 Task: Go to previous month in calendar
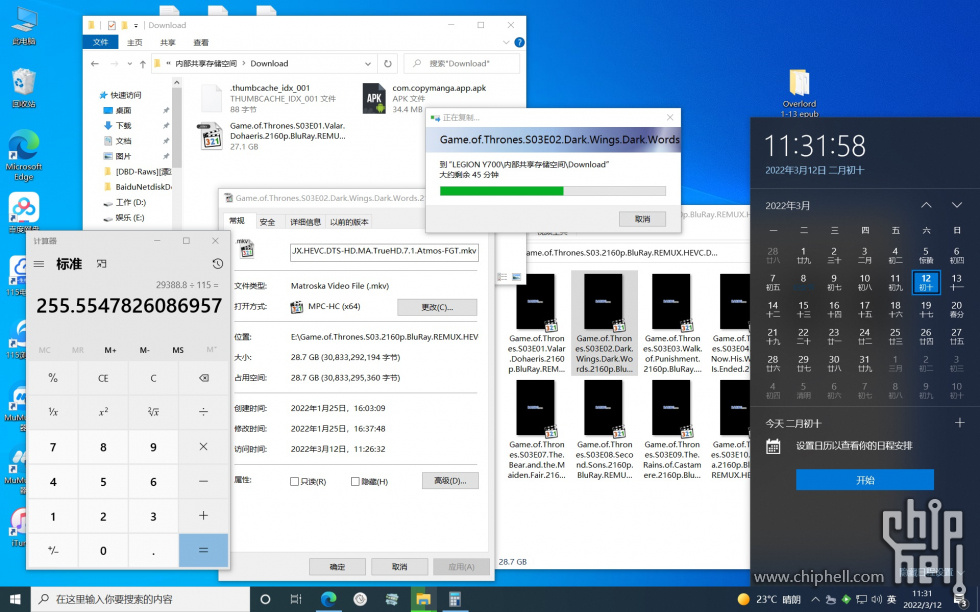pos(926,205)
